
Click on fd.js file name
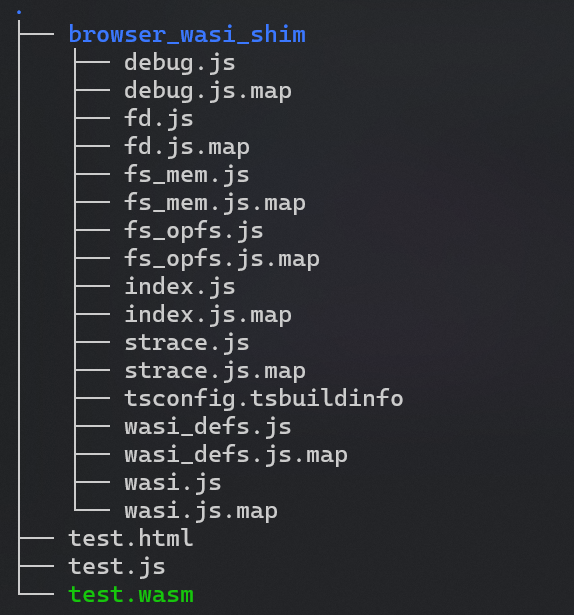pos(159,119)
